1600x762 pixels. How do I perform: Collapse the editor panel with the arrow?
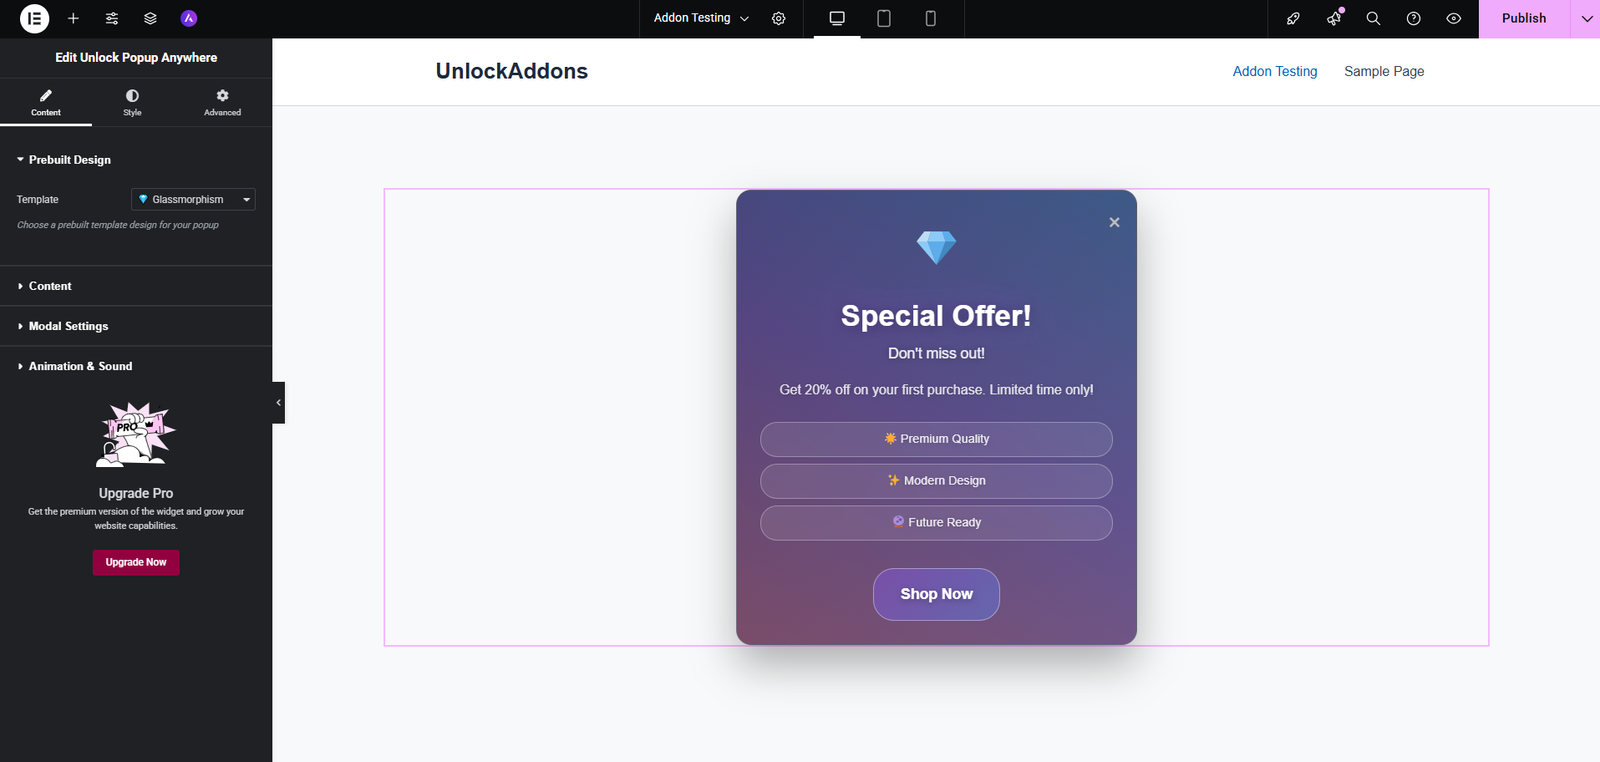coord(277,402)
